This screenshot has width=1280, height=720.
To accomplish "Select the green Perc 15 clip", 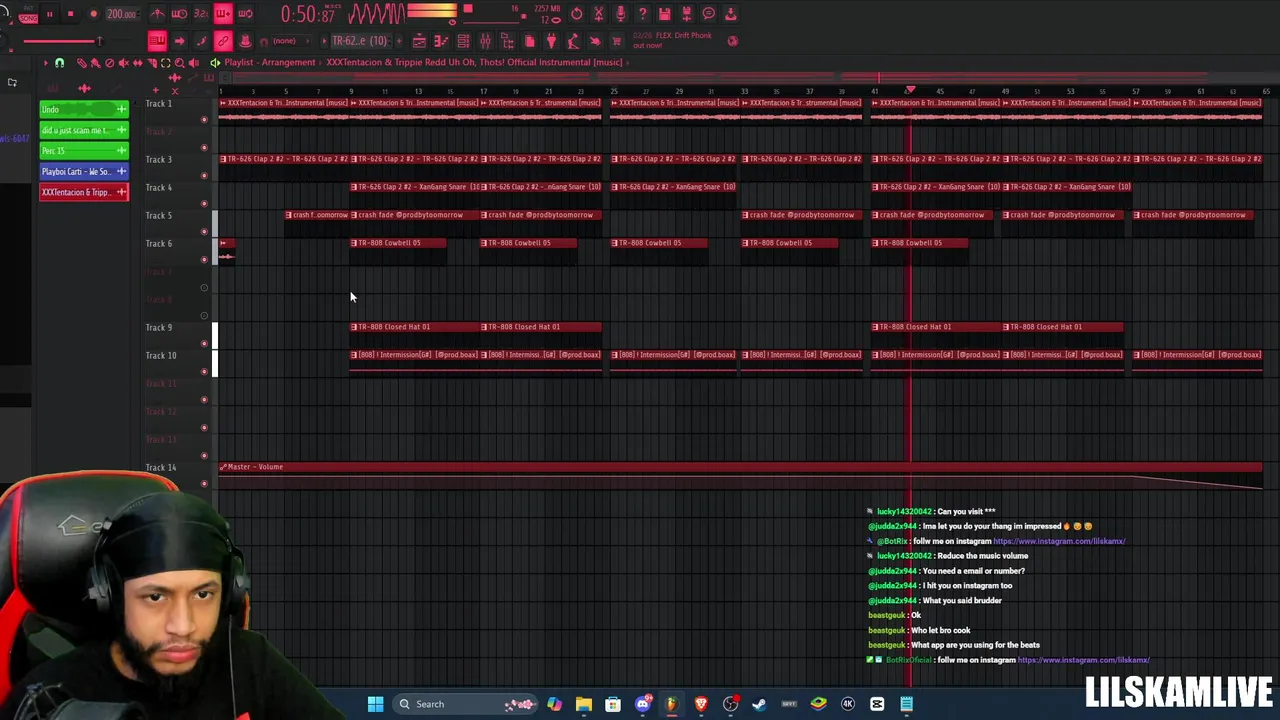I will (84, 151).
